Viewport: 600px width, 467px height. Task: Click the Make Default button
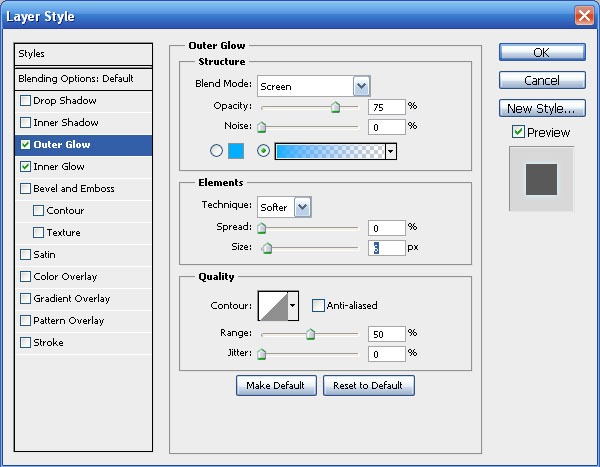[x=276, y=385]
